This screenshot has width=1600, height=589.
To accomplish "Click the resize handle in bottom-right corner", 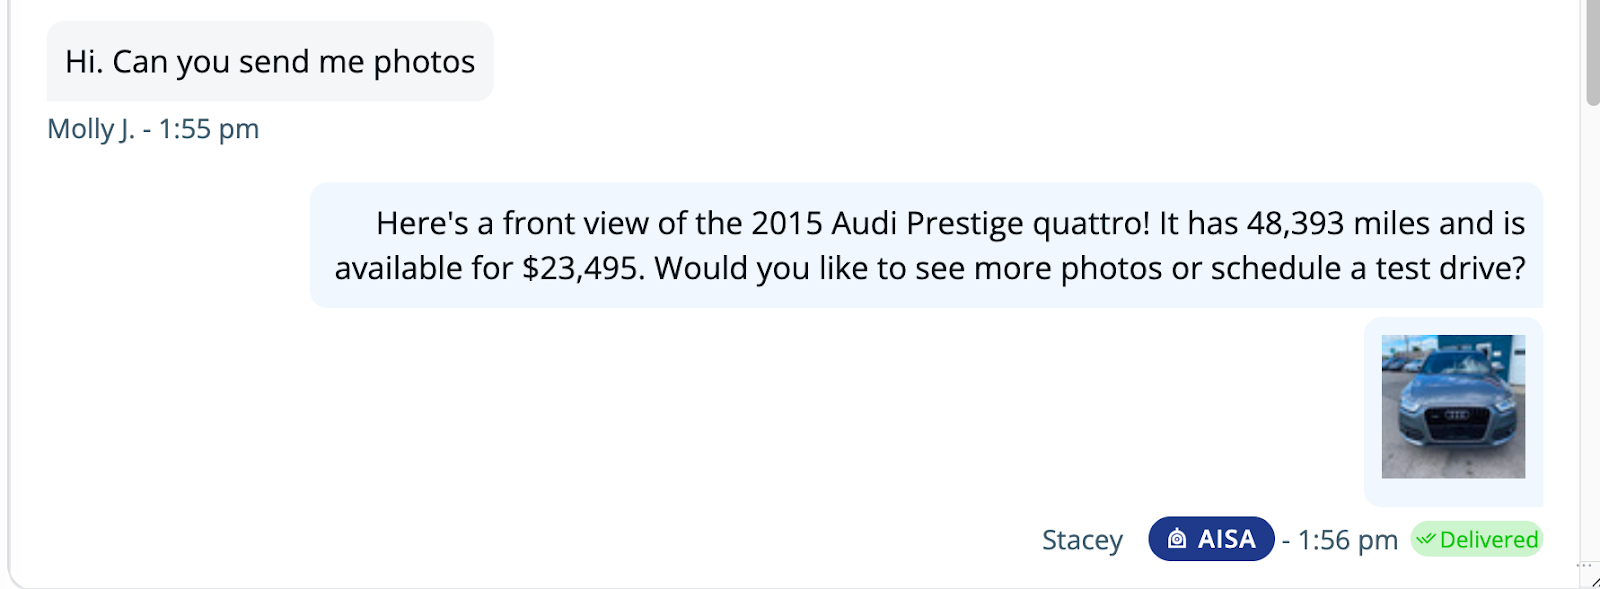I will [1594, 582].
